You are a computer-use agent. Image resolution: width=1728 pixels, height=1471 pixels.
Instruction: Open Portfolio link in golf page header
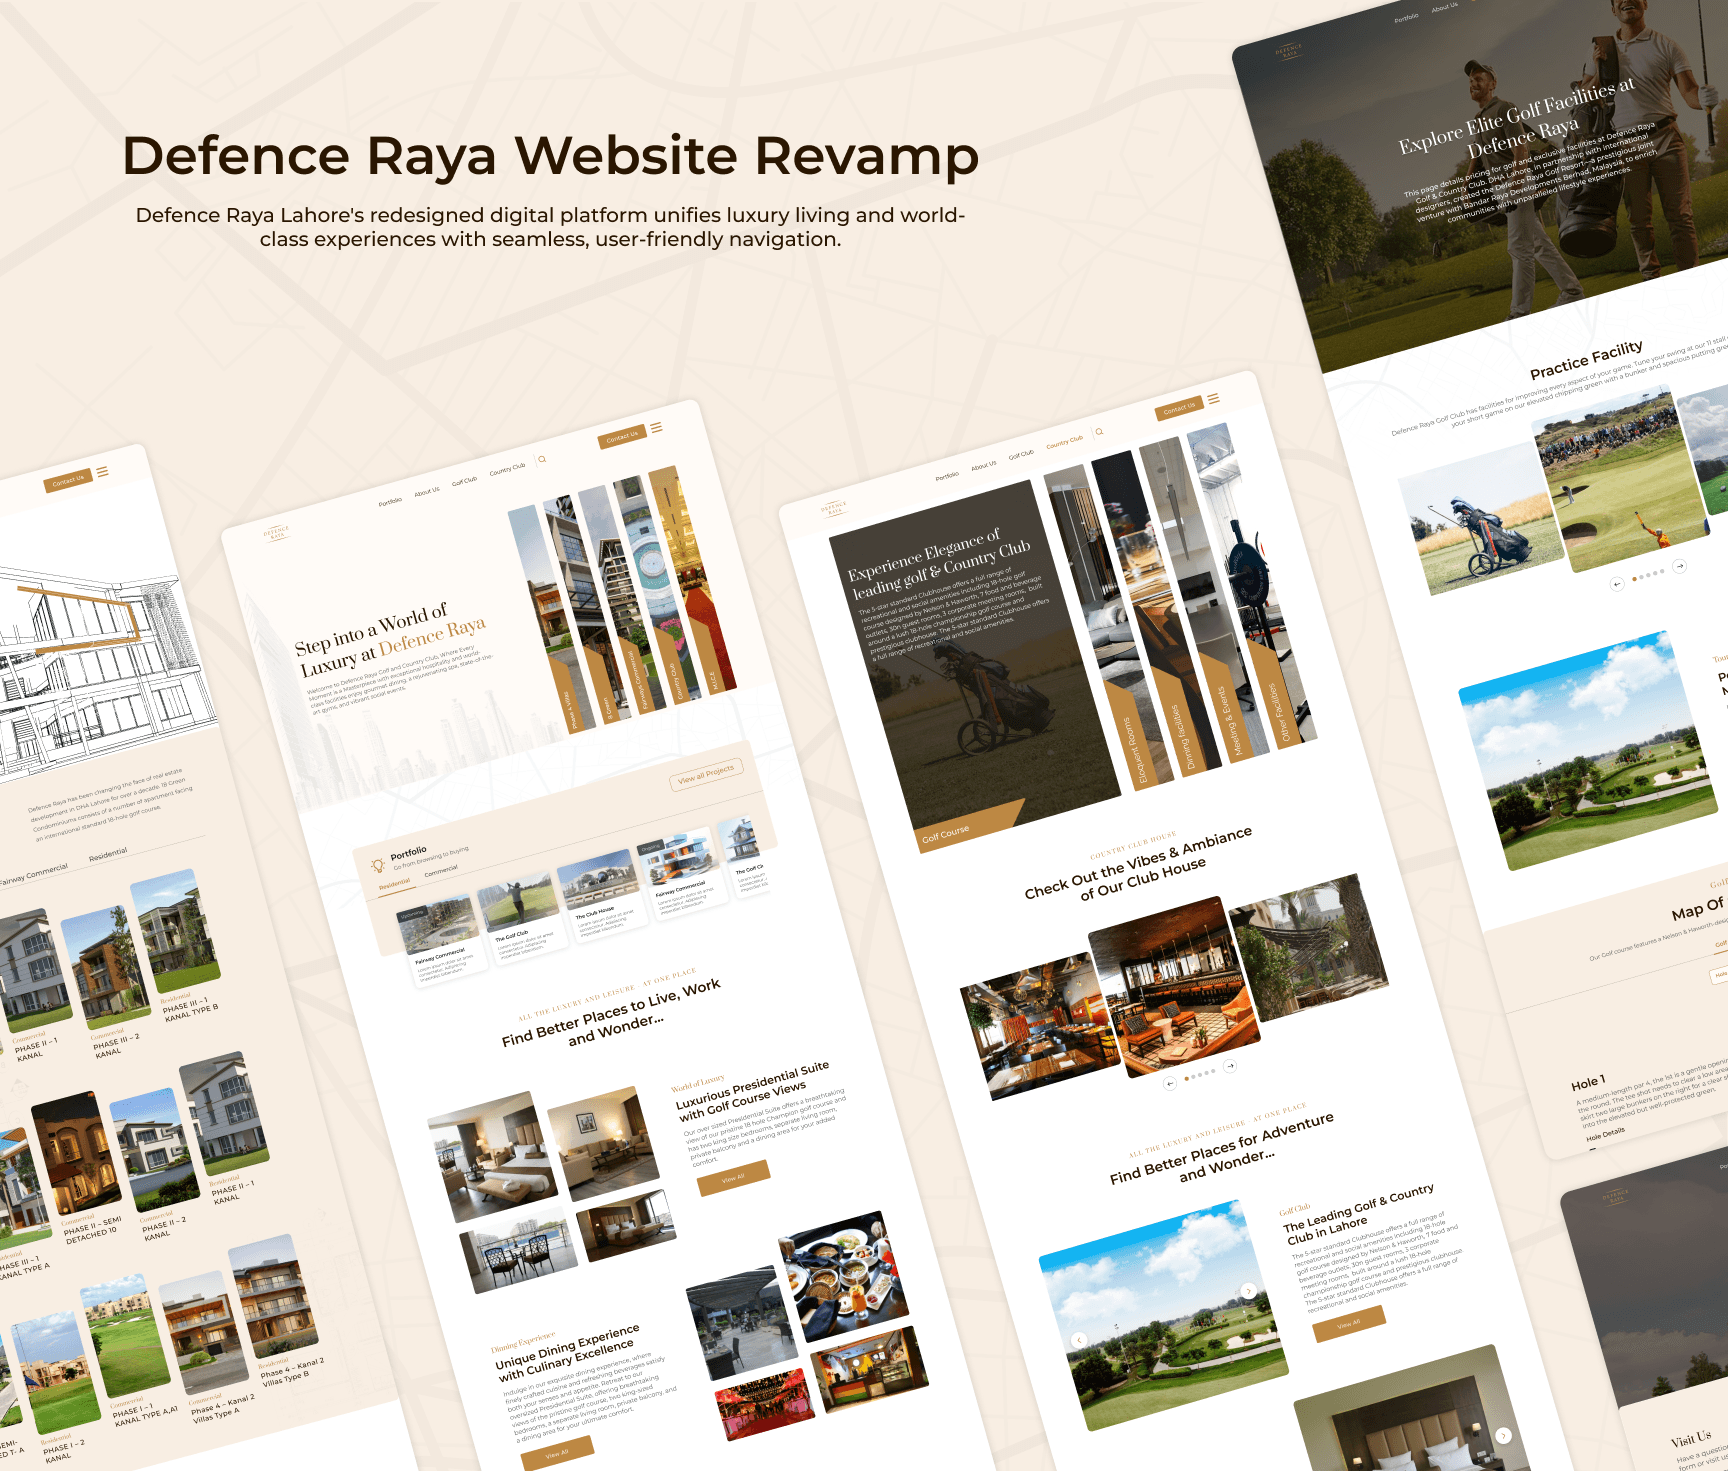(1406, 17)
